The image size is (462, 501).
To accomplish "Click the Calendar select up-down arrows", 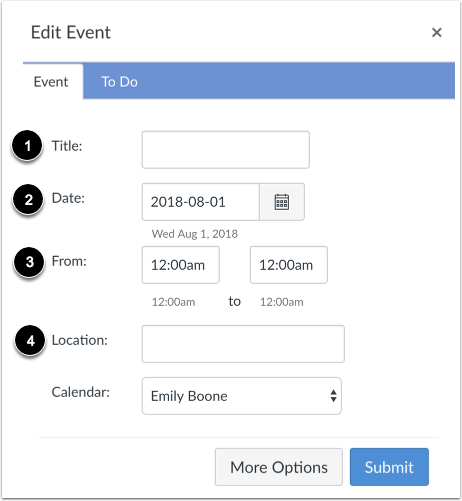I will [x=333, y=396].
